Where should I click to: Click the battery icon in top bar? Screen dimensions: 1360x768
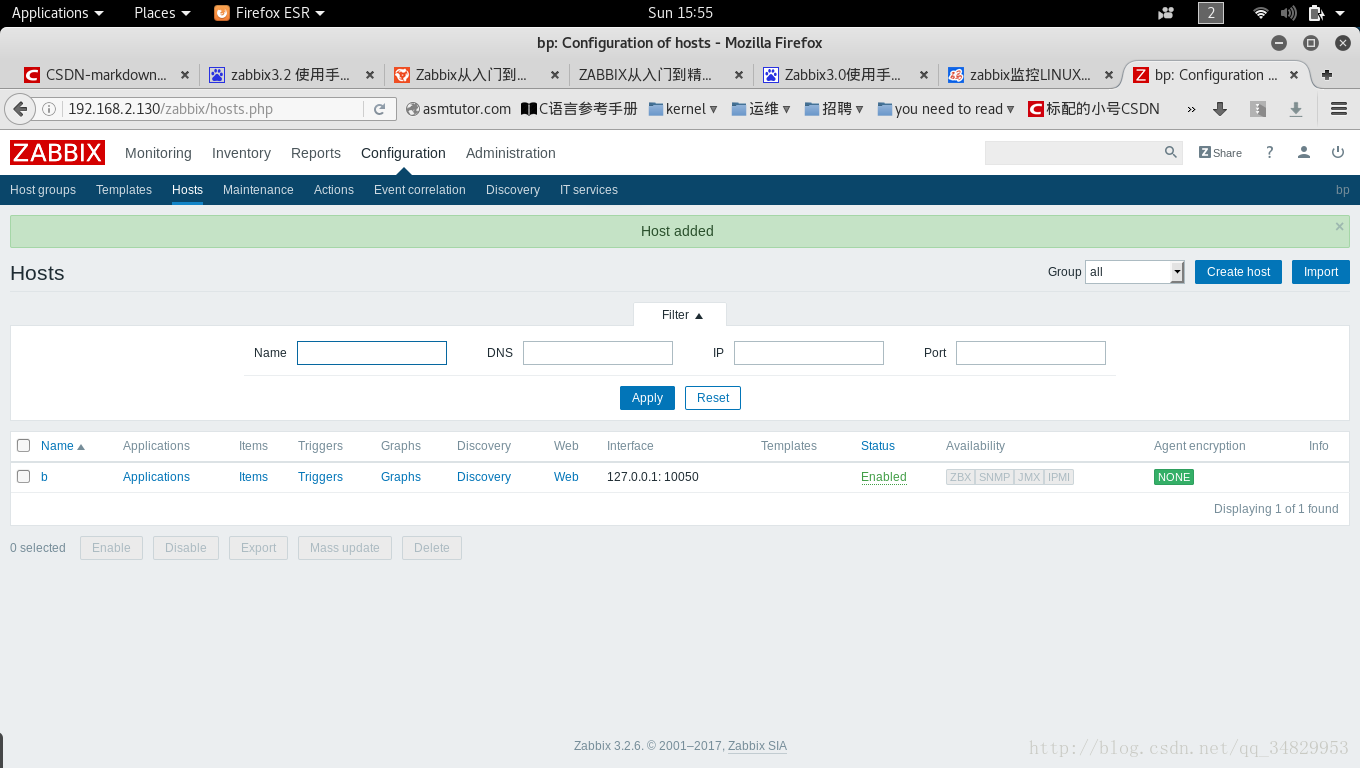point(1316,13)
